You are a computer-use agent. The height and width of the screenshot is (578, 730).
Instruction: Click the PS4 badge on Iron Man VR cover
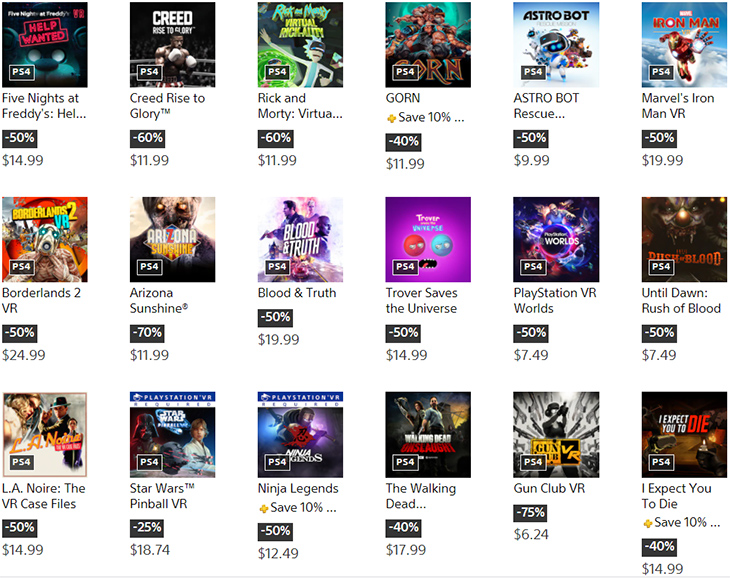coord(661,72)
